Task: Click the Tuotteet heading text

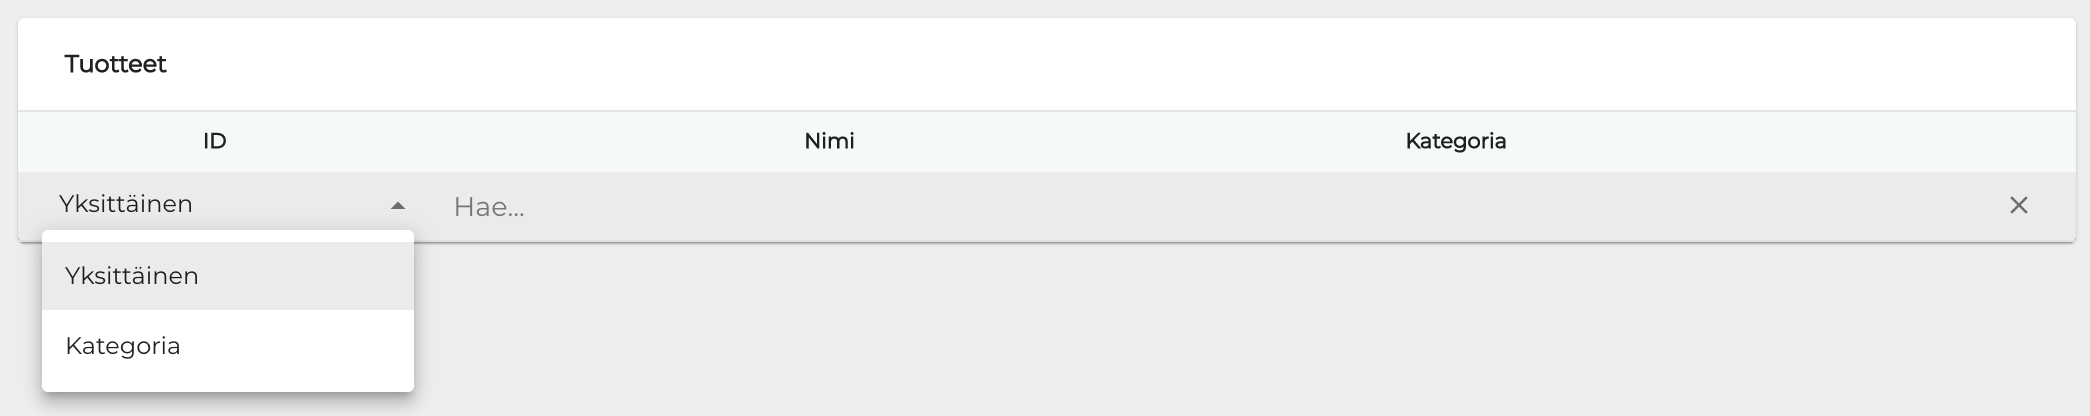Action: pyautogui.click(x=115, y=64)
